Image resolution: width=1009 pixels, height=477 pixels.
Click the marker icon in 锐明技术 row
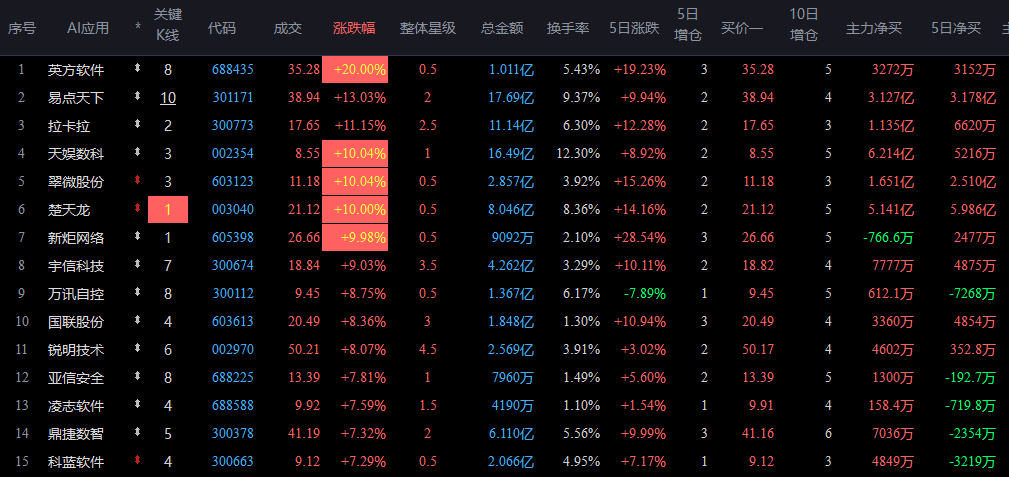tap(137, 348)
